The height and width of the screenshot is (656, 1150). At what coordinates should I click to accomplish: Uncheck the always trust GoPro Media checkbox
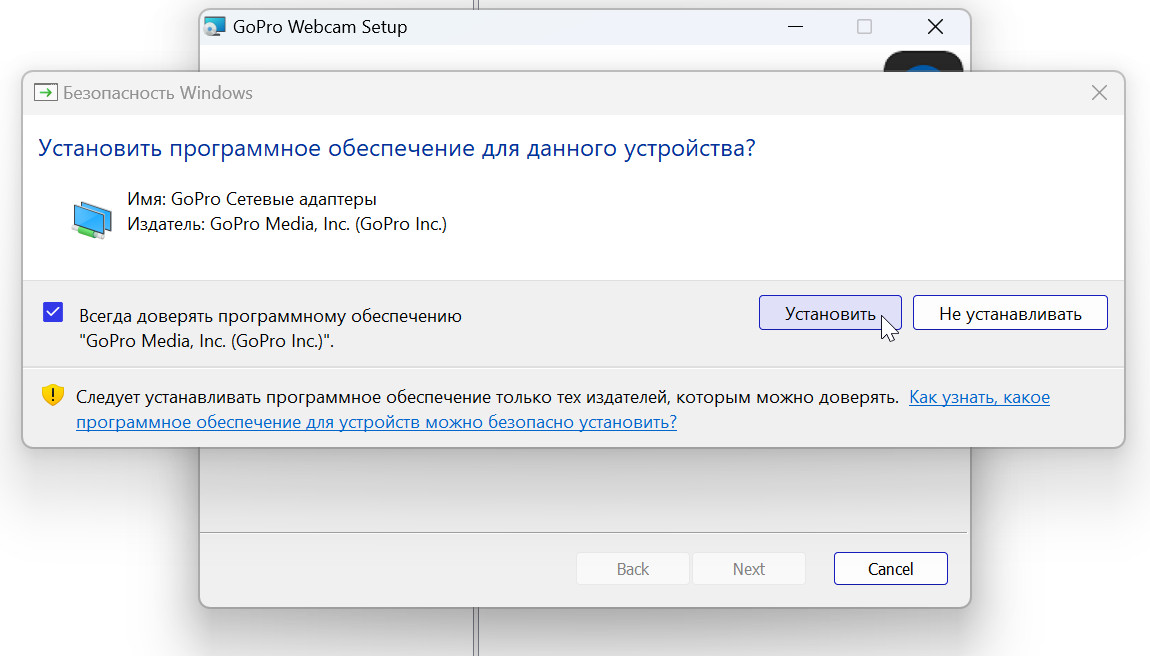(53, 312)
